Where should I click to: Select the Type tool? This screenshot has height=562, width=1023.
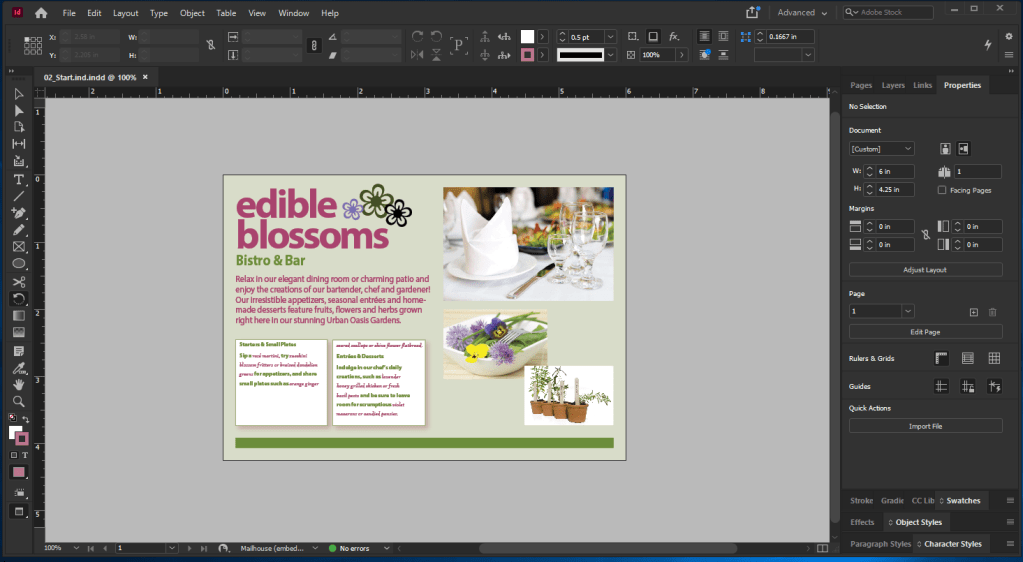point(18,179)
